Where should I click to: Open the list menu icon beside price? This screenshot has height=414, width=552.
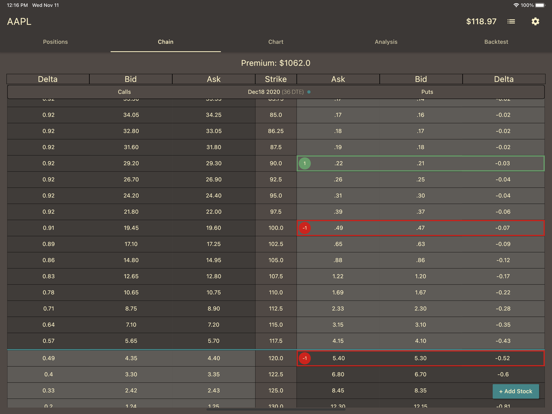[511, 21]
